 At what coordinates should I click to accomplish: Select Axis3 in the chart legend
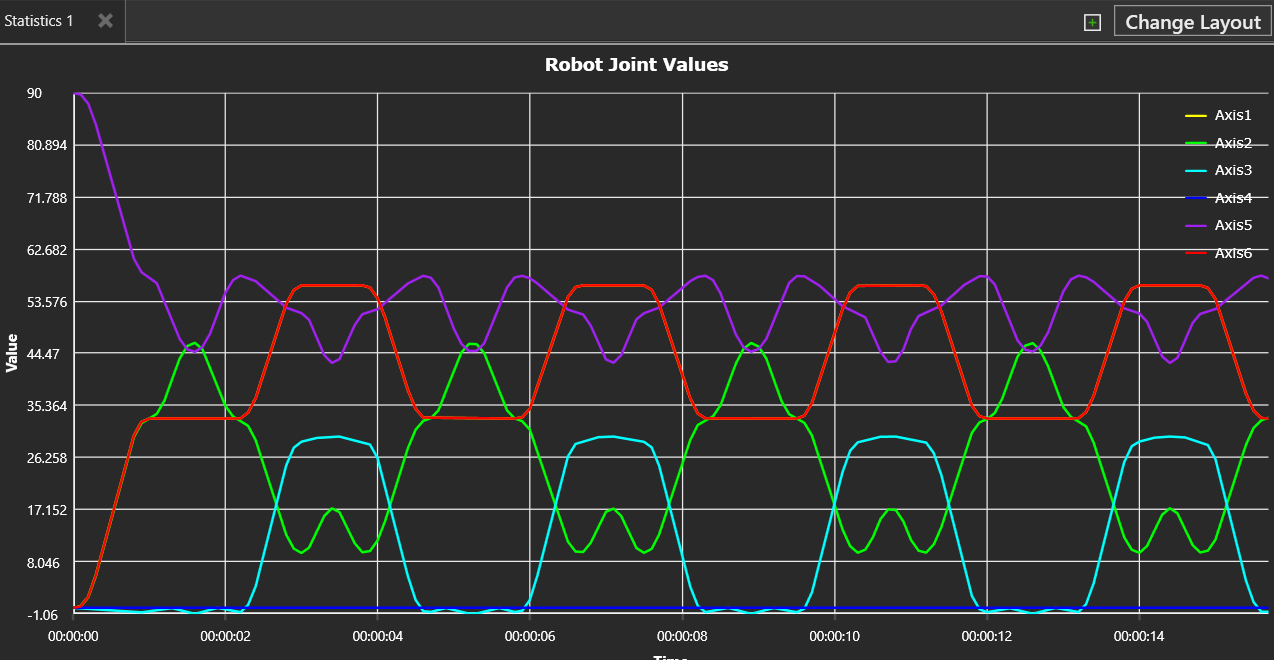[x=1233, y=170]
